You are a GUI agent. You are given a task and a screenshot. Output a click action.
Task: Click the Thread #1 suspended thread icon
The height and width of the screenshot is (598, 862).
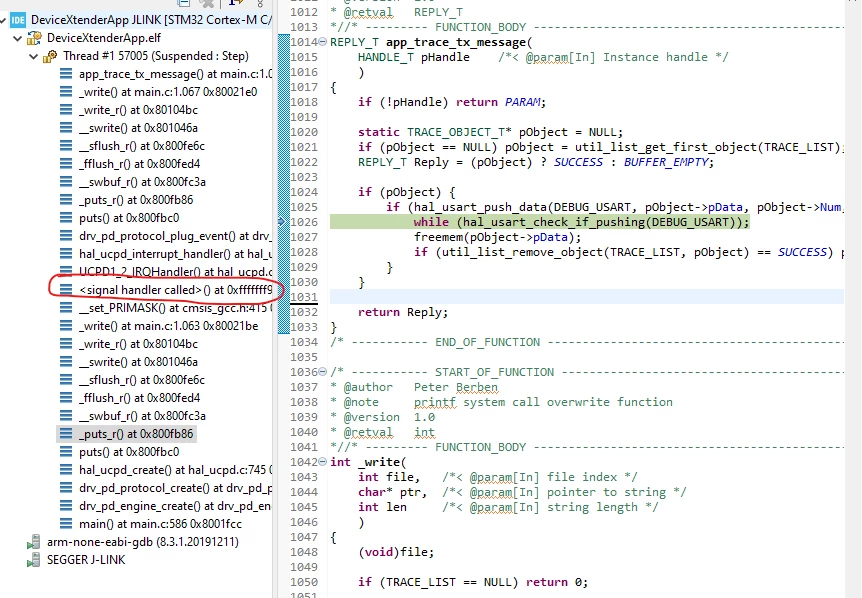[50, 56]
